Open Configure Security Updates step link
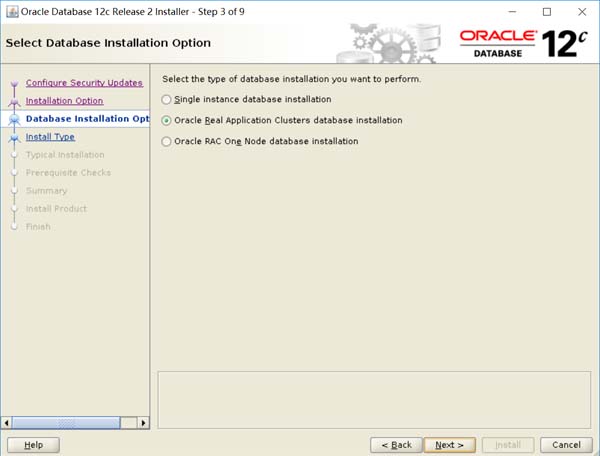600x456 pixels. pyautogui.click(x=84, y=83)
